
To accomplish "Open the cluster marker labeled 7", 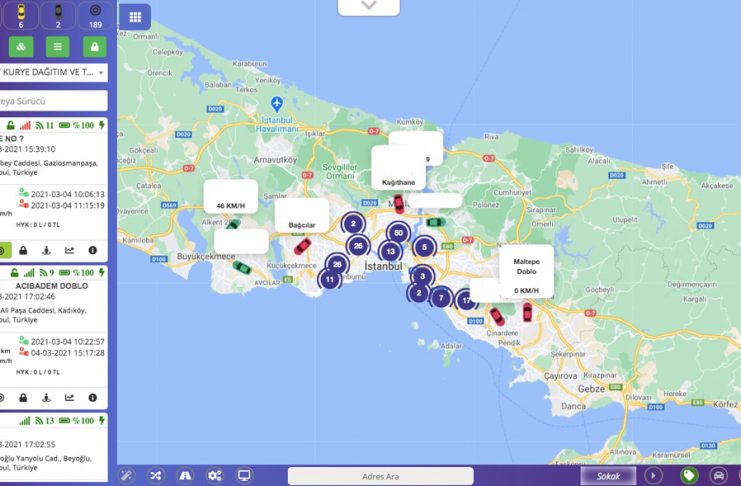I will pos(441,297).
